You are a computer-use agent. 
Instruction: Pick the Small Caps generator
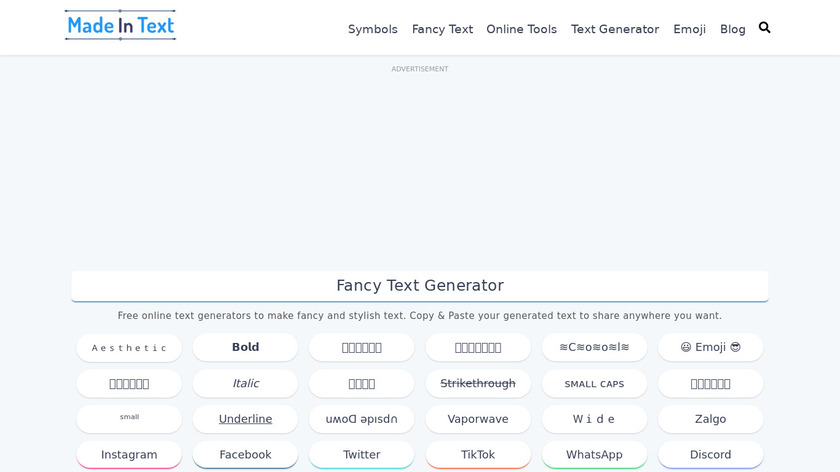coord(594,384)
